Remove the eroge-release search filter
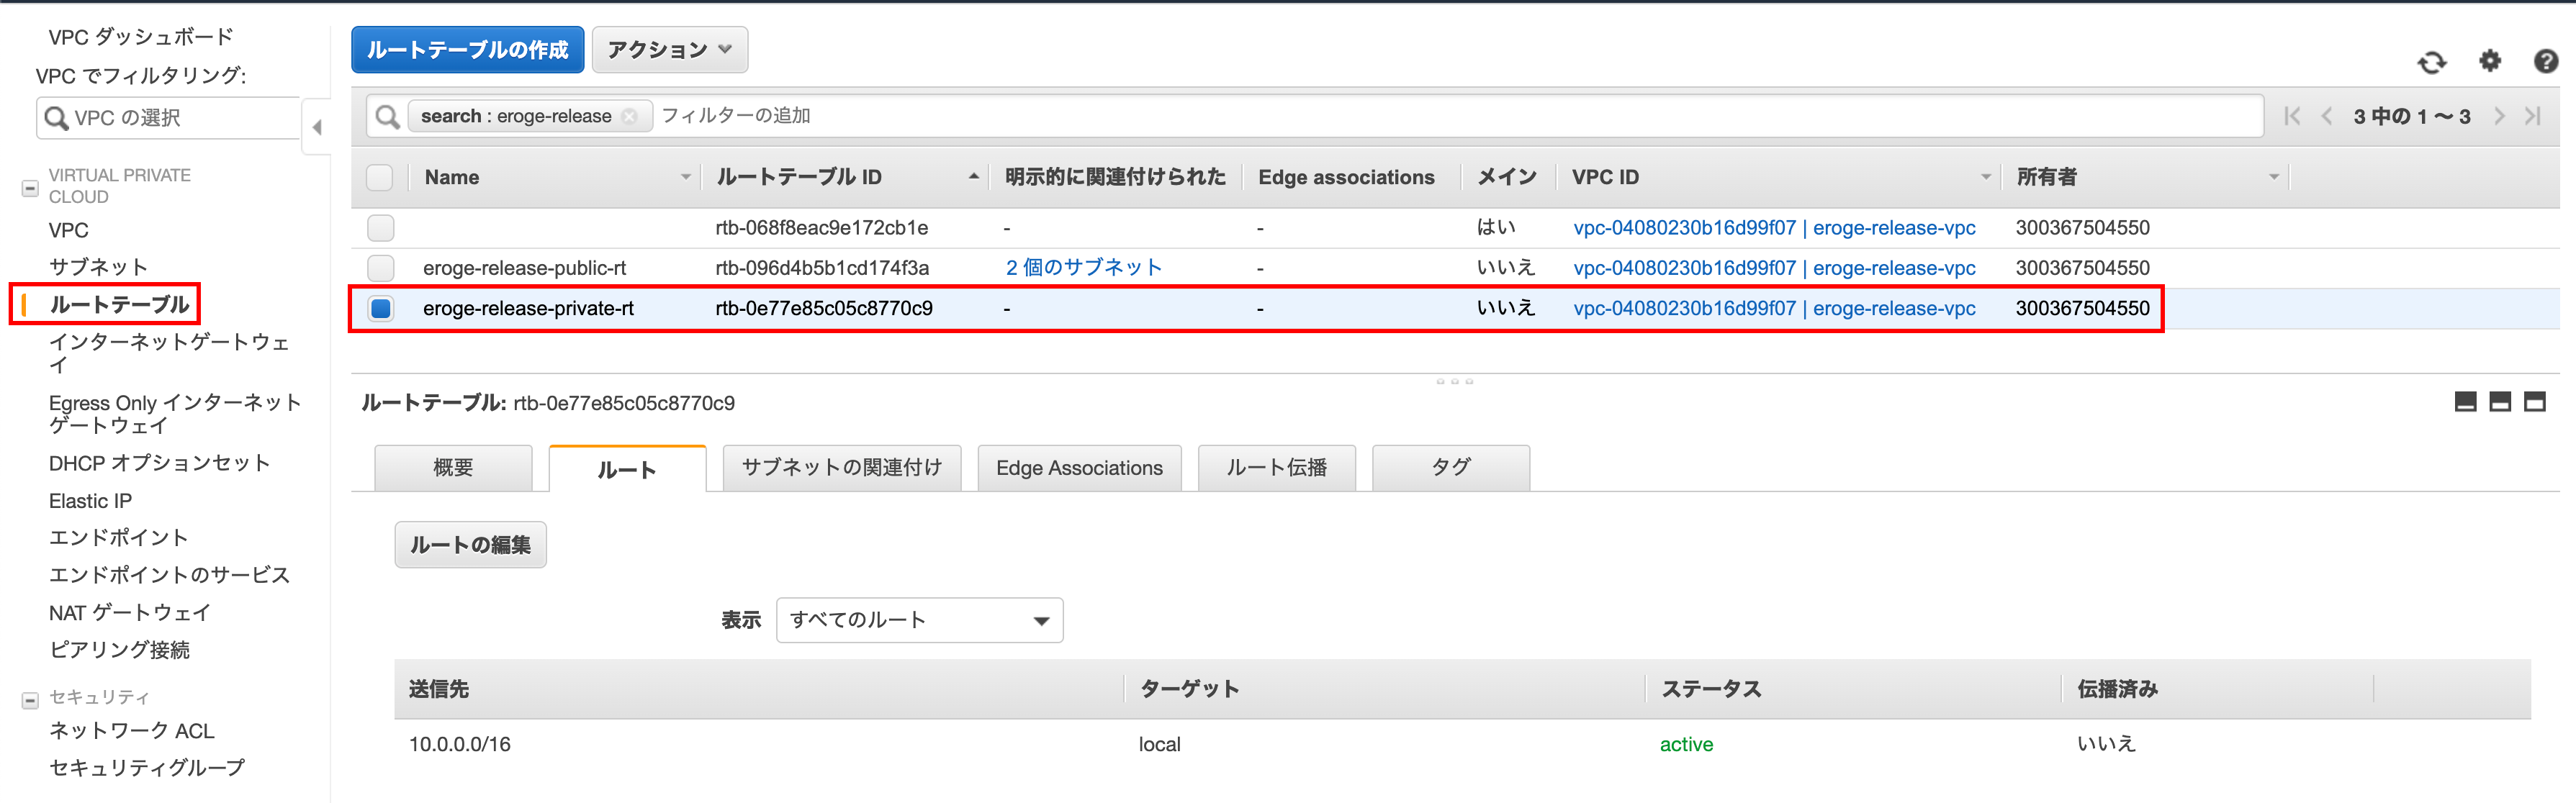Image resolution: width=2576 pixels, height=803 pixels. click(x=629, y=116)
